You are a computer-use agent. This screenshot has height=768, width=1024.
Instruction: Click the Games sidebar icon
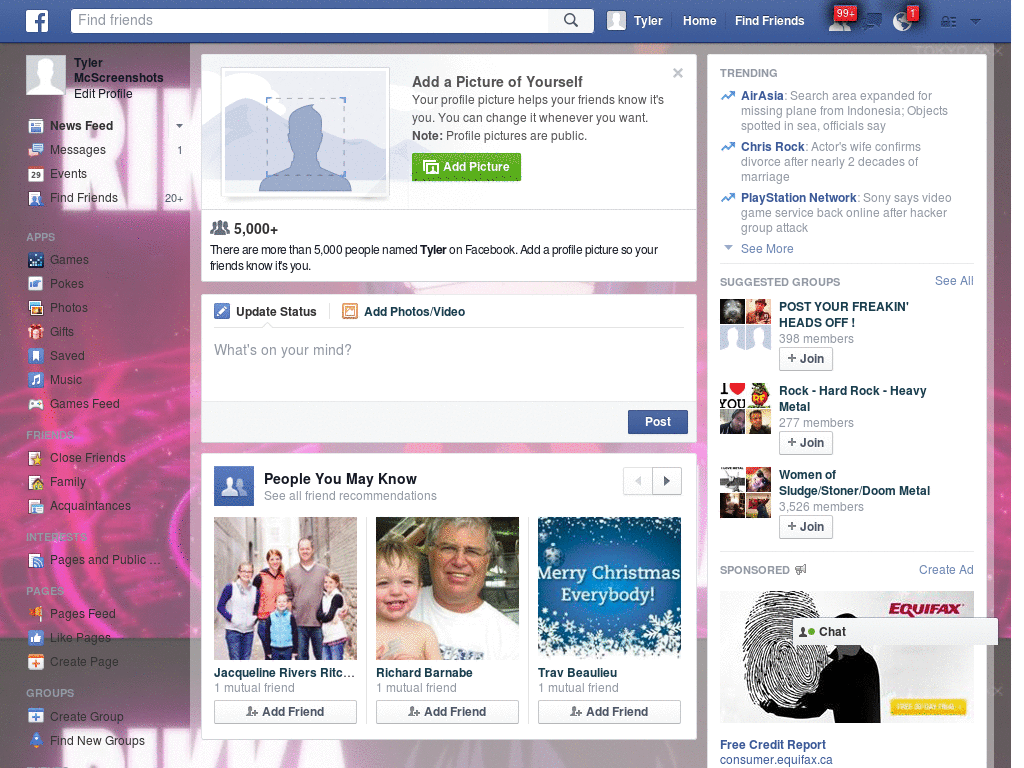(x=36, y=260)
